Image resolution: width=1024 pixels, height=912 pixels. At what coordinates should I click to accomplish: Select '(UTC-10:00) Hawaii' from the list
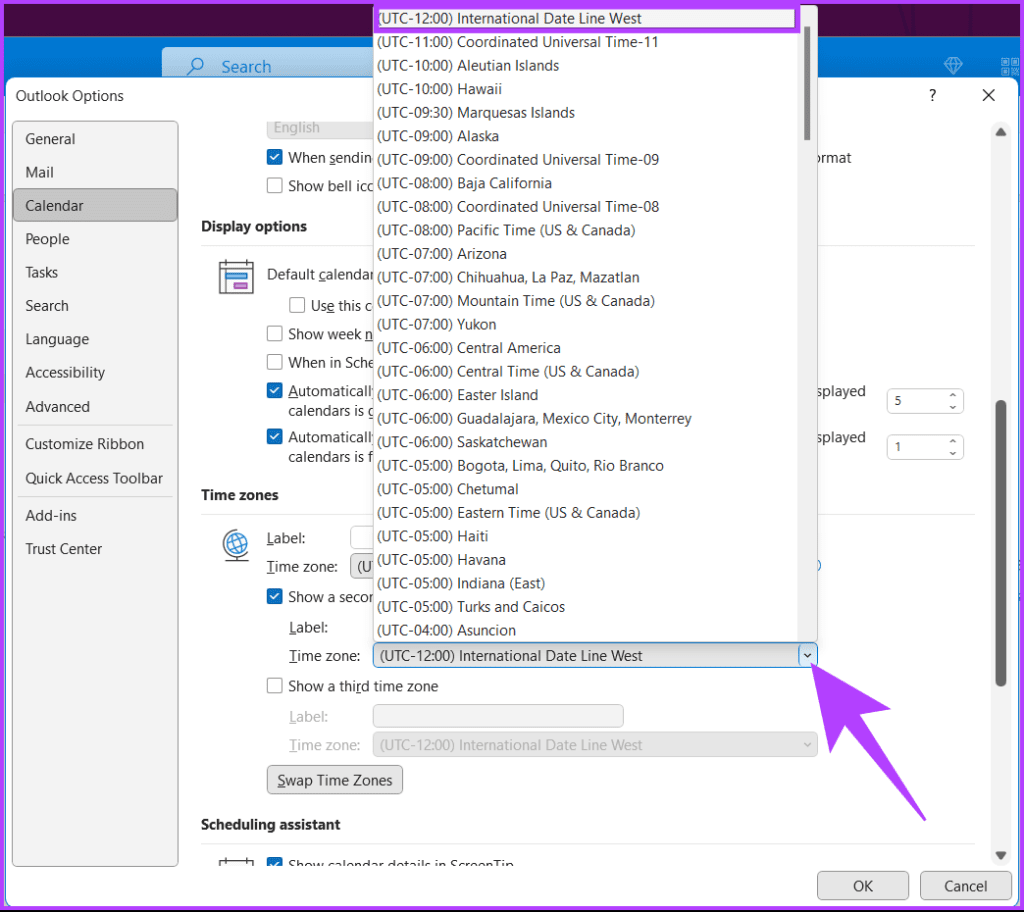pos(586,89)
